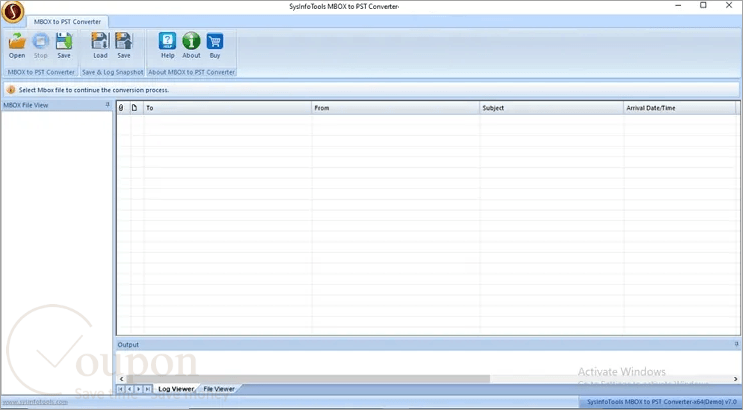
Task: Click the document icon column header
Action: click(135, 108)
